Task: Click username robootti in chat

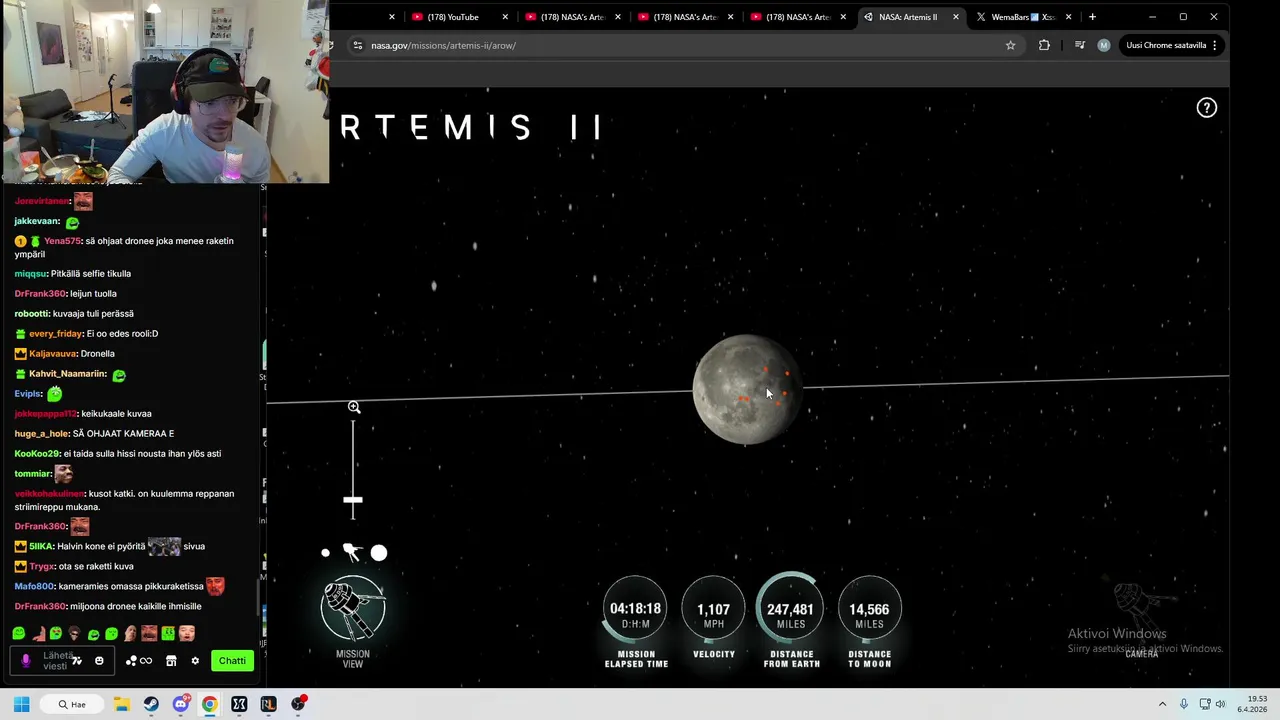Action: pos(31,314)
